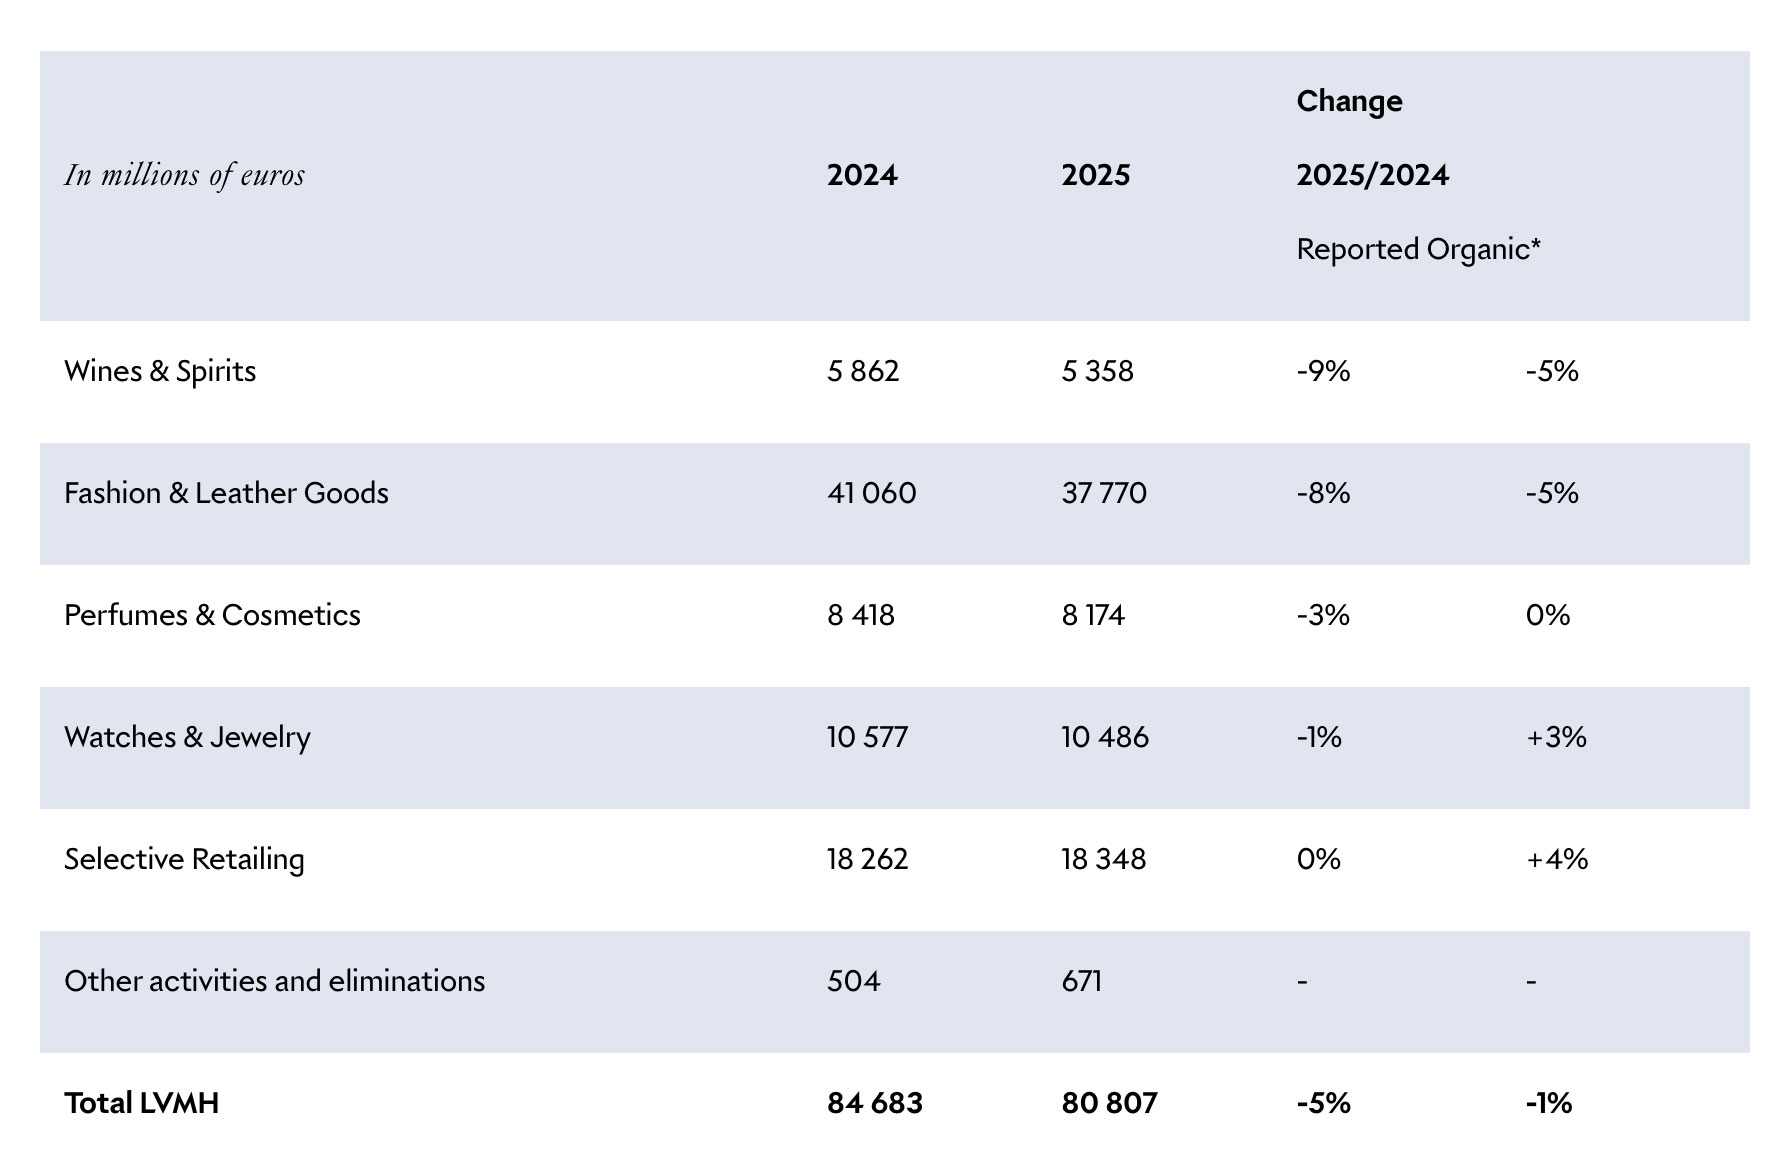Select the Watches & Jewelry row label
The width and height of the screenshot is (1779, 1154).
click(187, 737)
